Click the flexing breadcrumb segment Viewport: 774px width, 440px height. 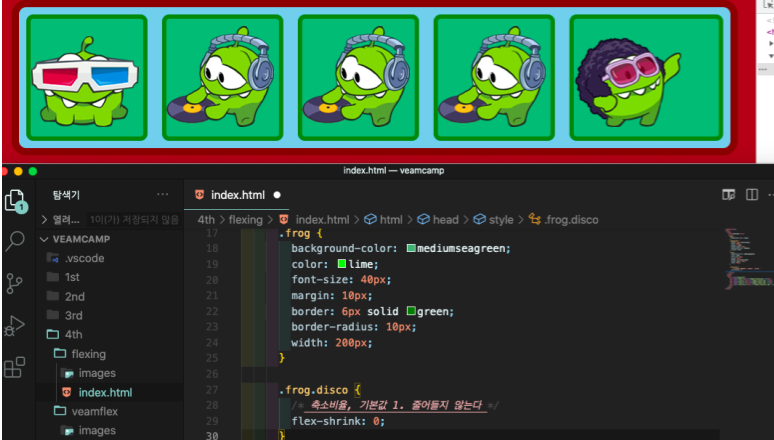[x=245, y=220]
